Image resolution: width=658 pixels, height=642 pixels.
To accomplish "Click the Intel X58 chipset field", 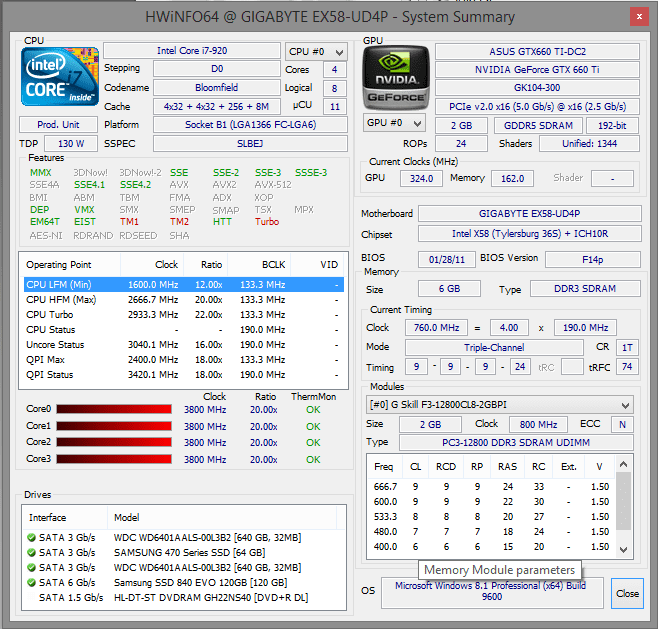I will point(530,234).
